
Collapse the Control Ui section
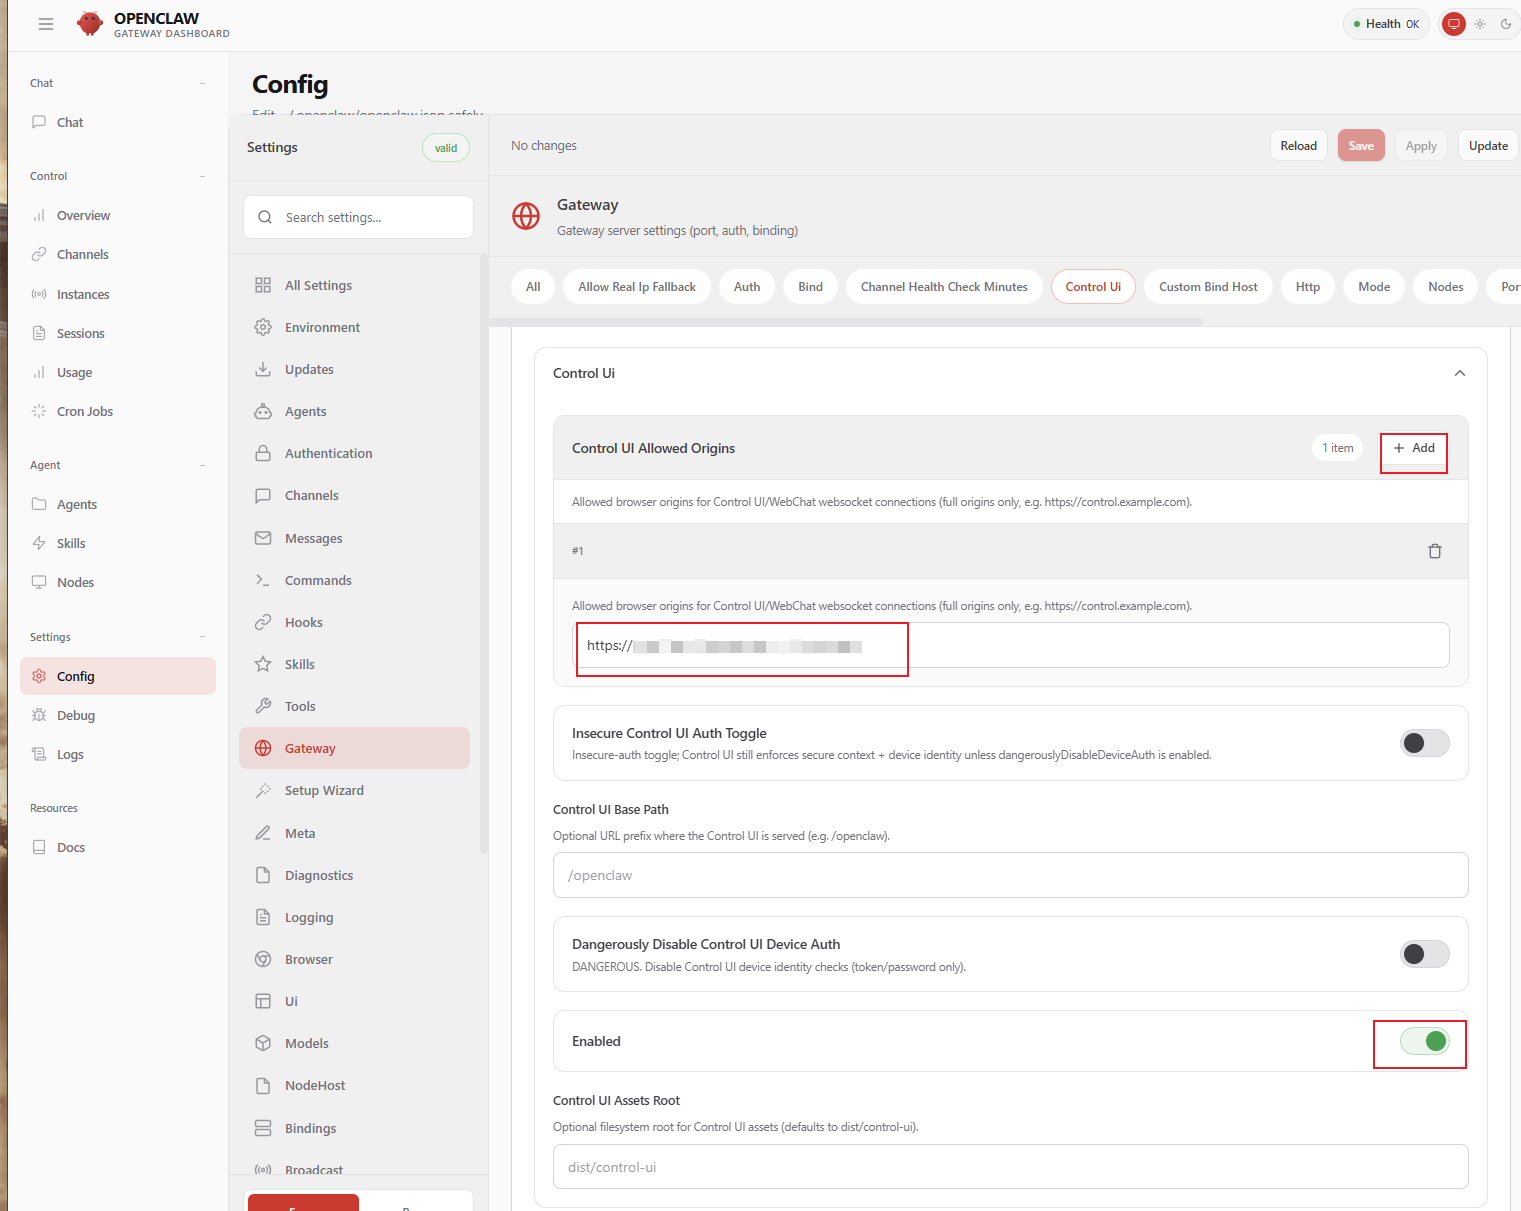[1459, 373]
